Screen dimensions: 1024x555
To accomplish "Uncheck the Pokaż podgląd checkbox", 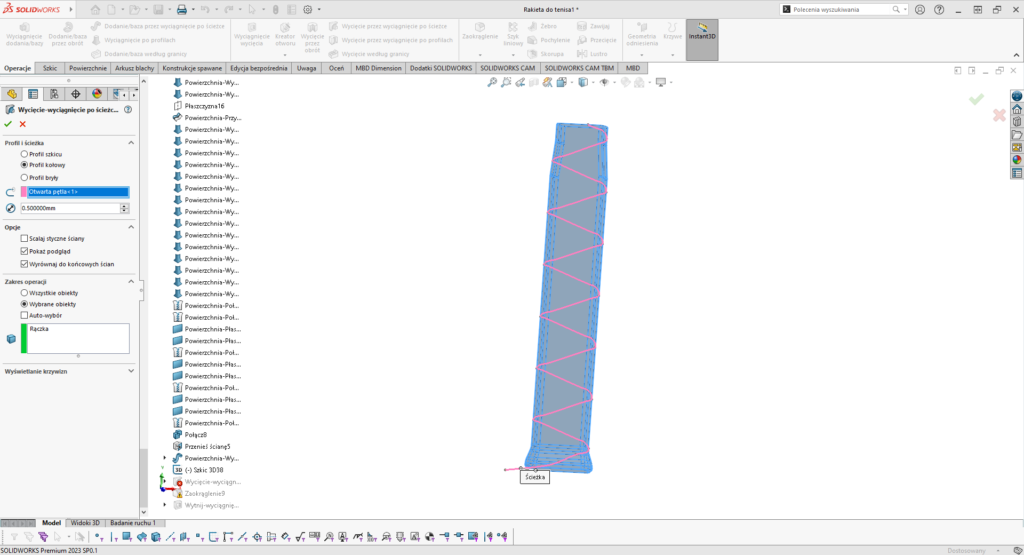I will (x=24, y=251).
